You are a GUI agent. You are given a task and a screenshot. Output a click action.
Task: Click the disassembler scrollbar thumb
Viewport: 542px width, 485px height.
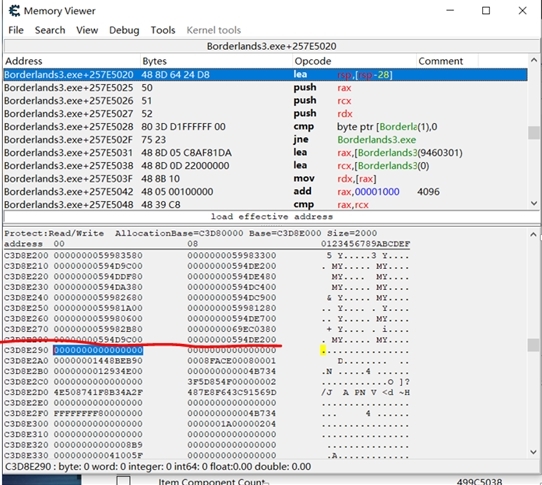click(534, 132)
